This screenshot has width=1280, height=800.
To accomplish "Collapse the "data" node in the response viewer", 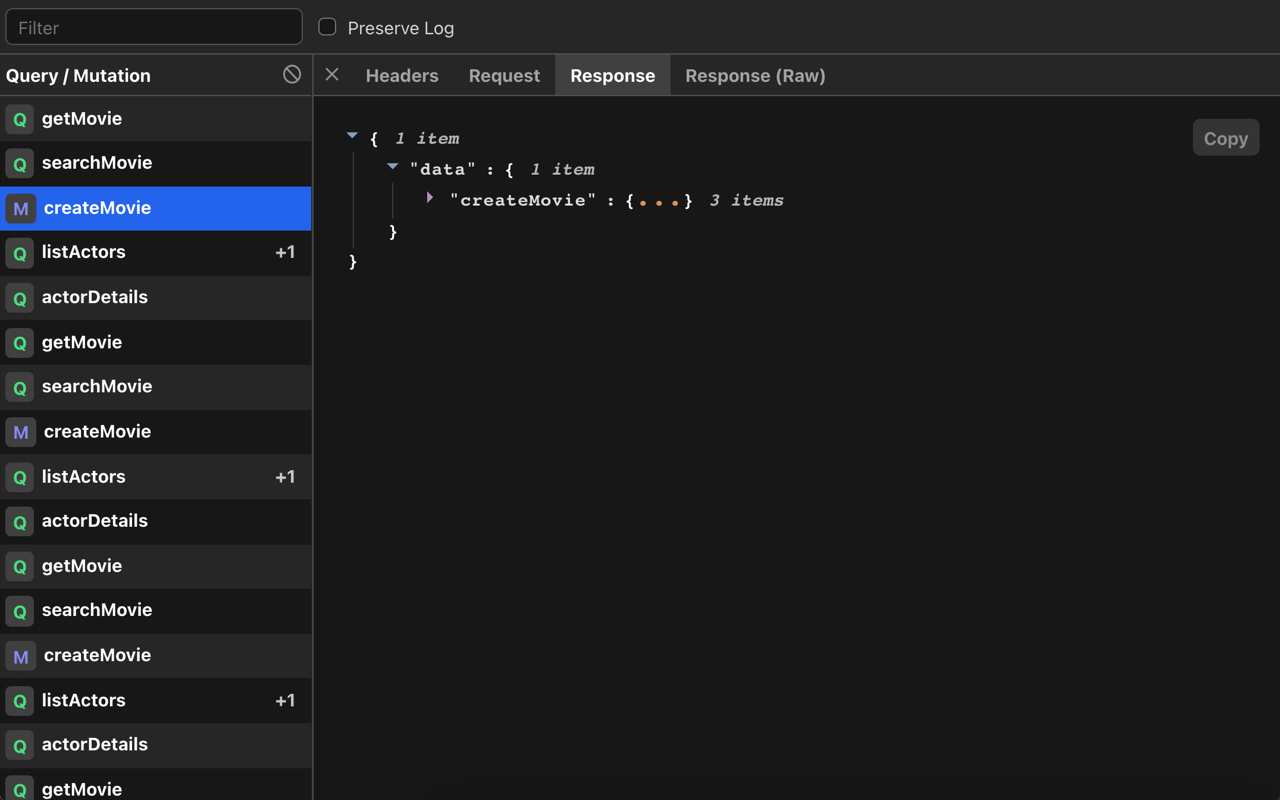I will click(392, 166).
